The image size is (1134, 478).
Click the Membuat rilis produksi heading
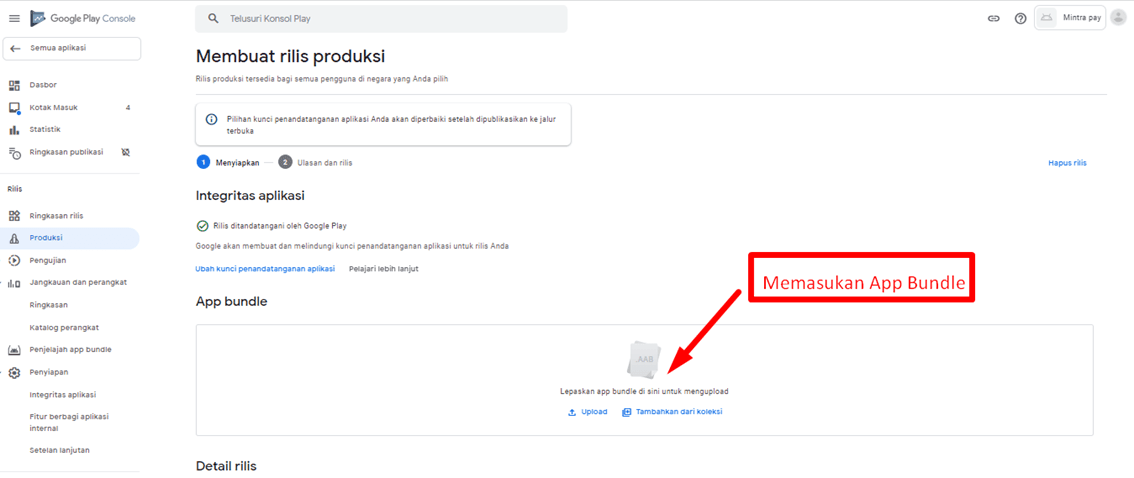291,56
